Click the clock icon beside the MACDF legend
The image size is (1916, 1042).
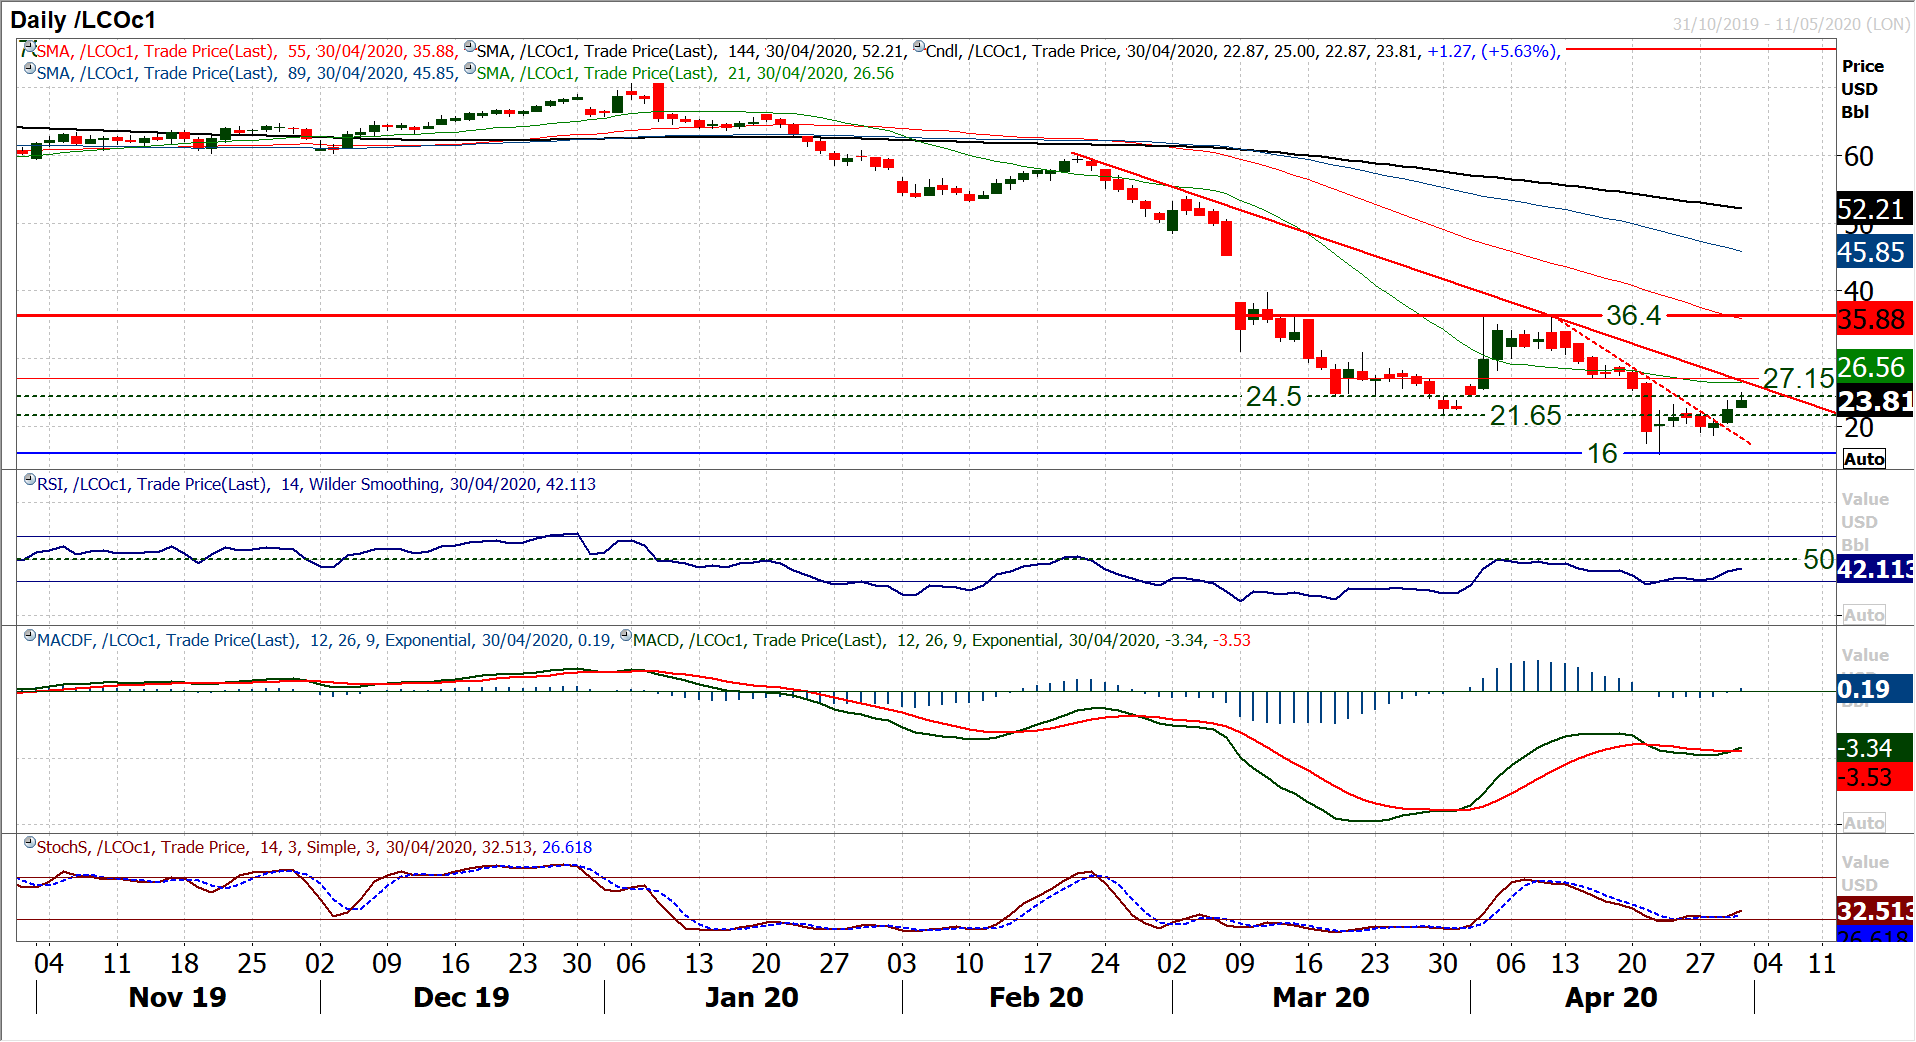click(30, 637)
